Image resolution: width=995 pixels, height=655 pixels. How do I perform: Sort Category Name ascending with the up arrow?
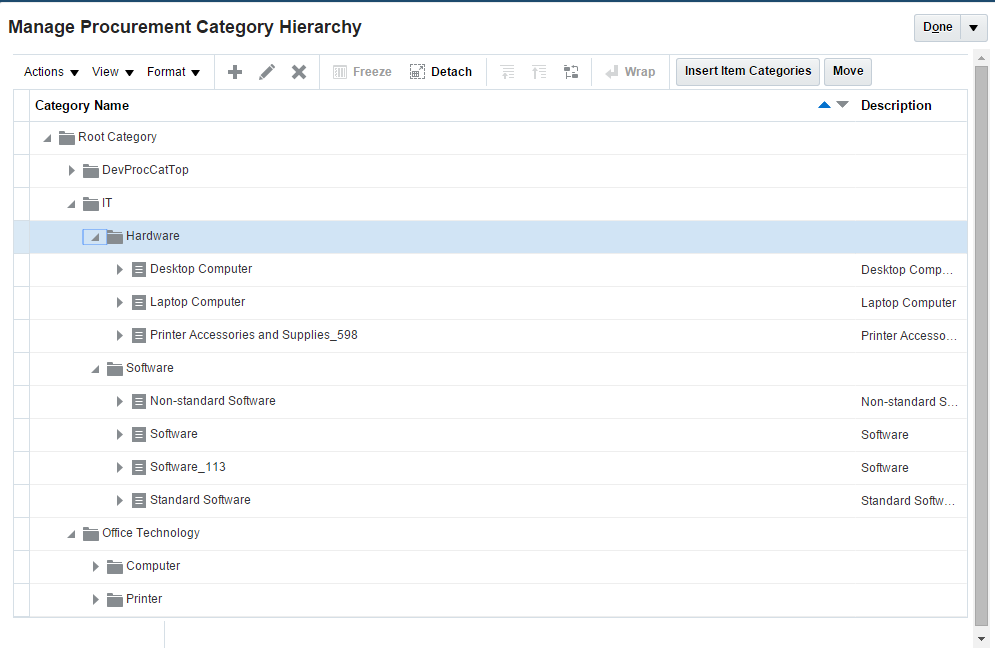click(822, 105)
